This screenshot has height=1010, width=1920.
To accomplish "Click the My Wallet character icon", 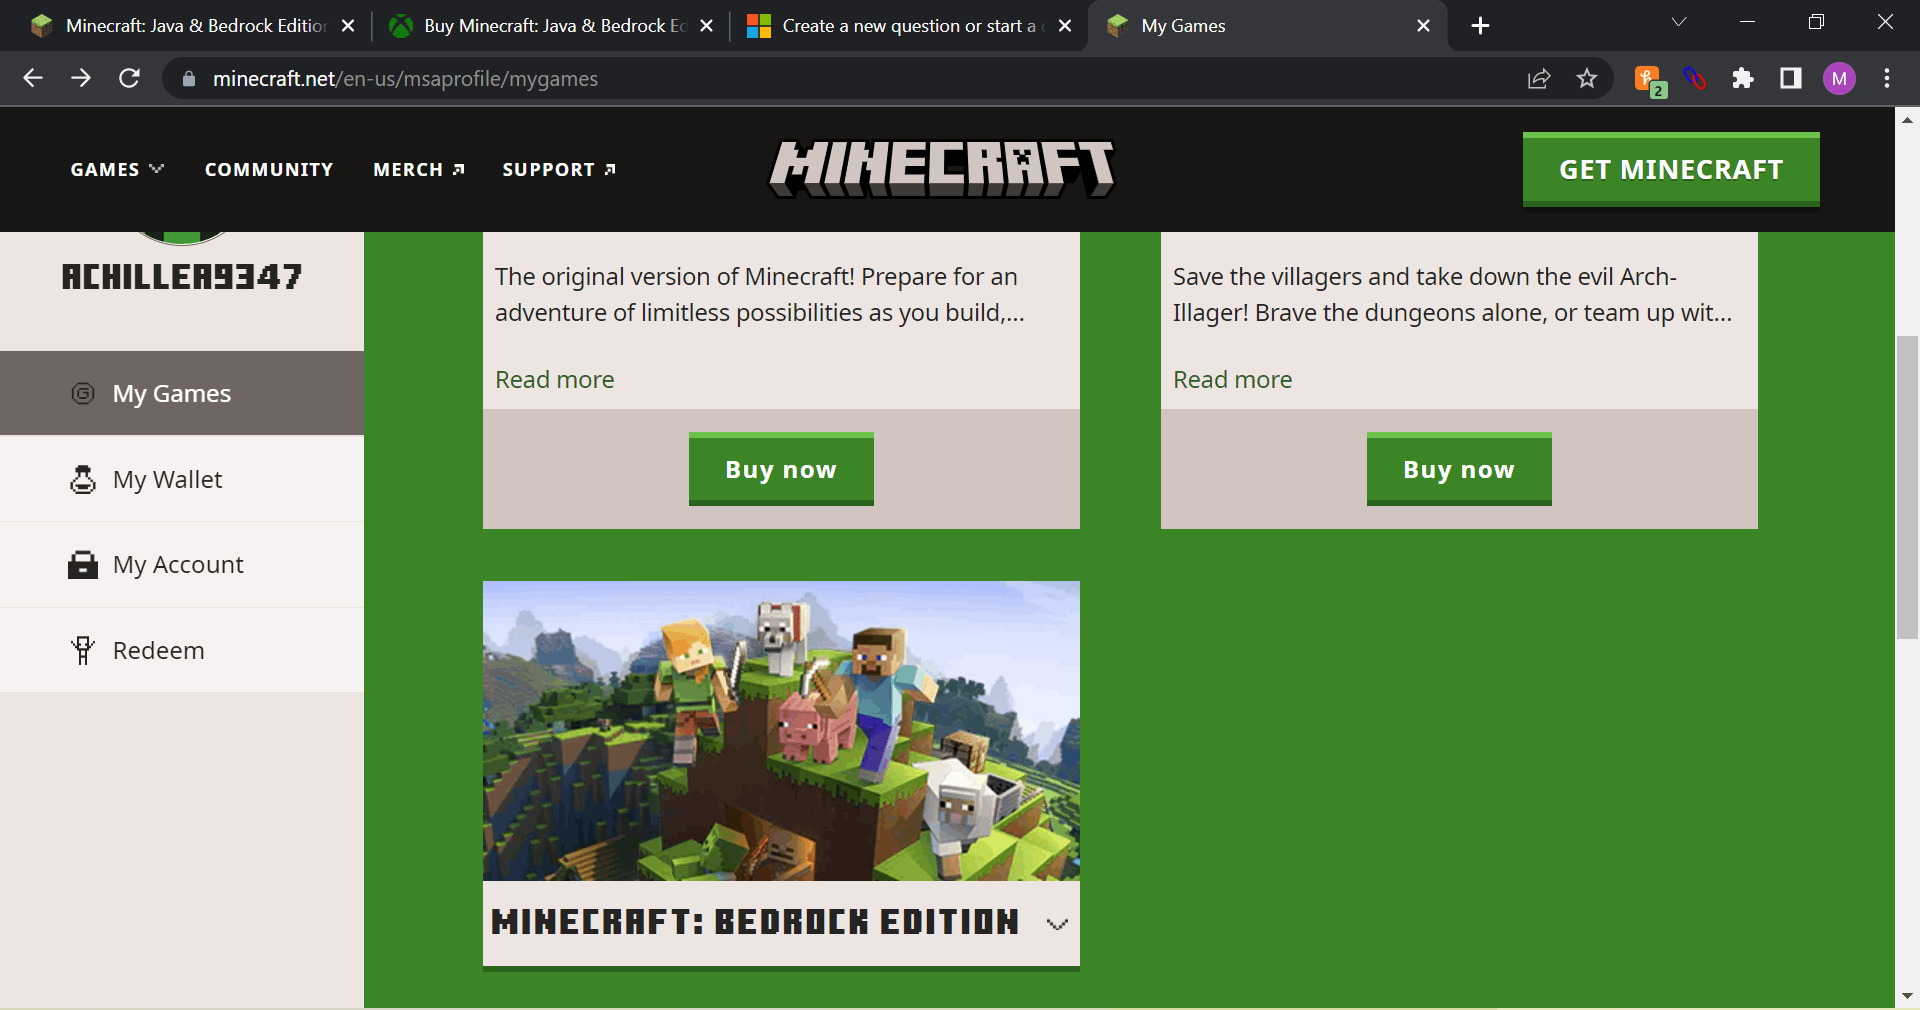I will 83,479.
